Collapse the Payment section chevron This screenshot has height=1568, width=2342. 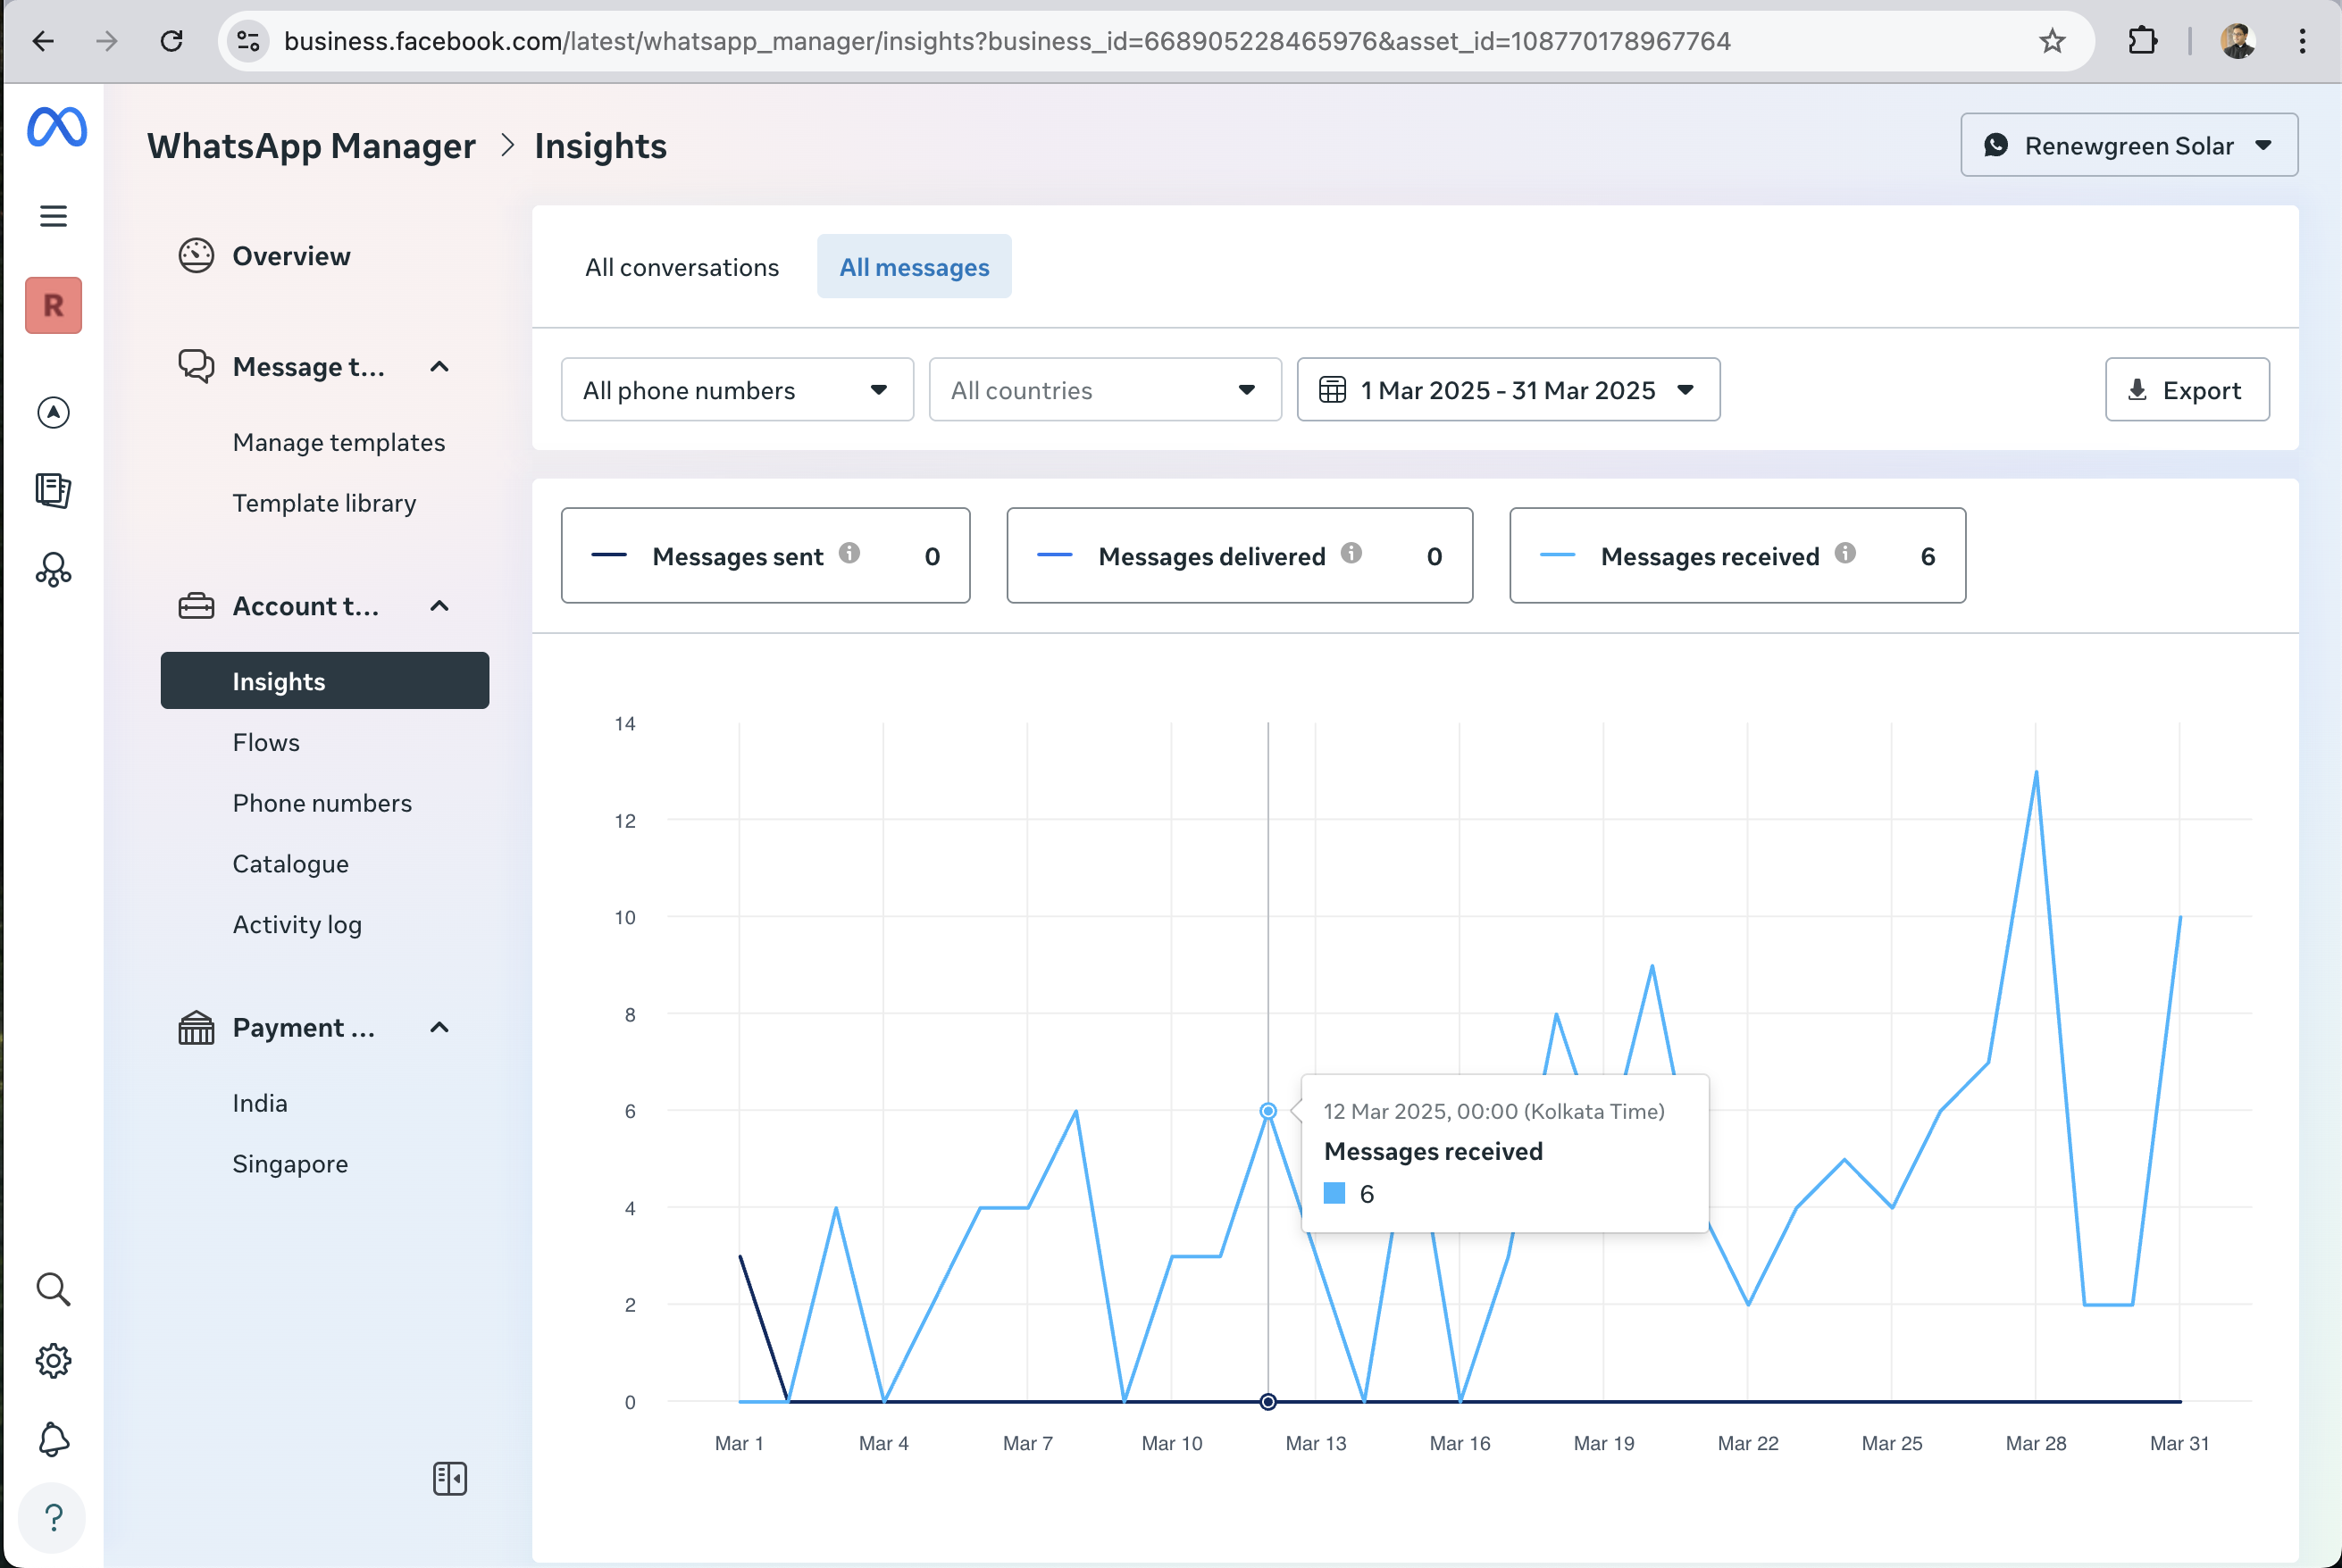click(x=439, y=1027)
